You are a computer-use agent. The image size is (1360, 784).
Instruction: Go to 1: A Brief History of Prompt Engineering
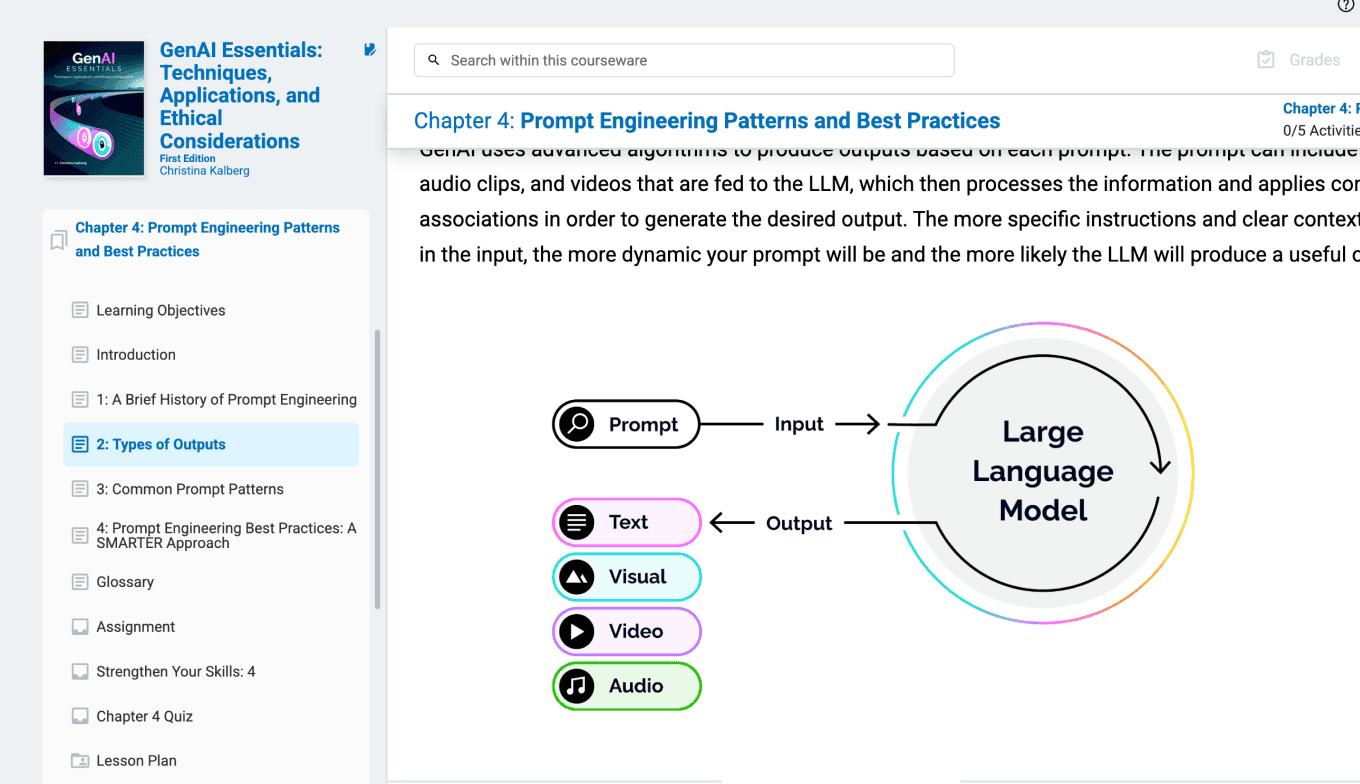[226, 399]
